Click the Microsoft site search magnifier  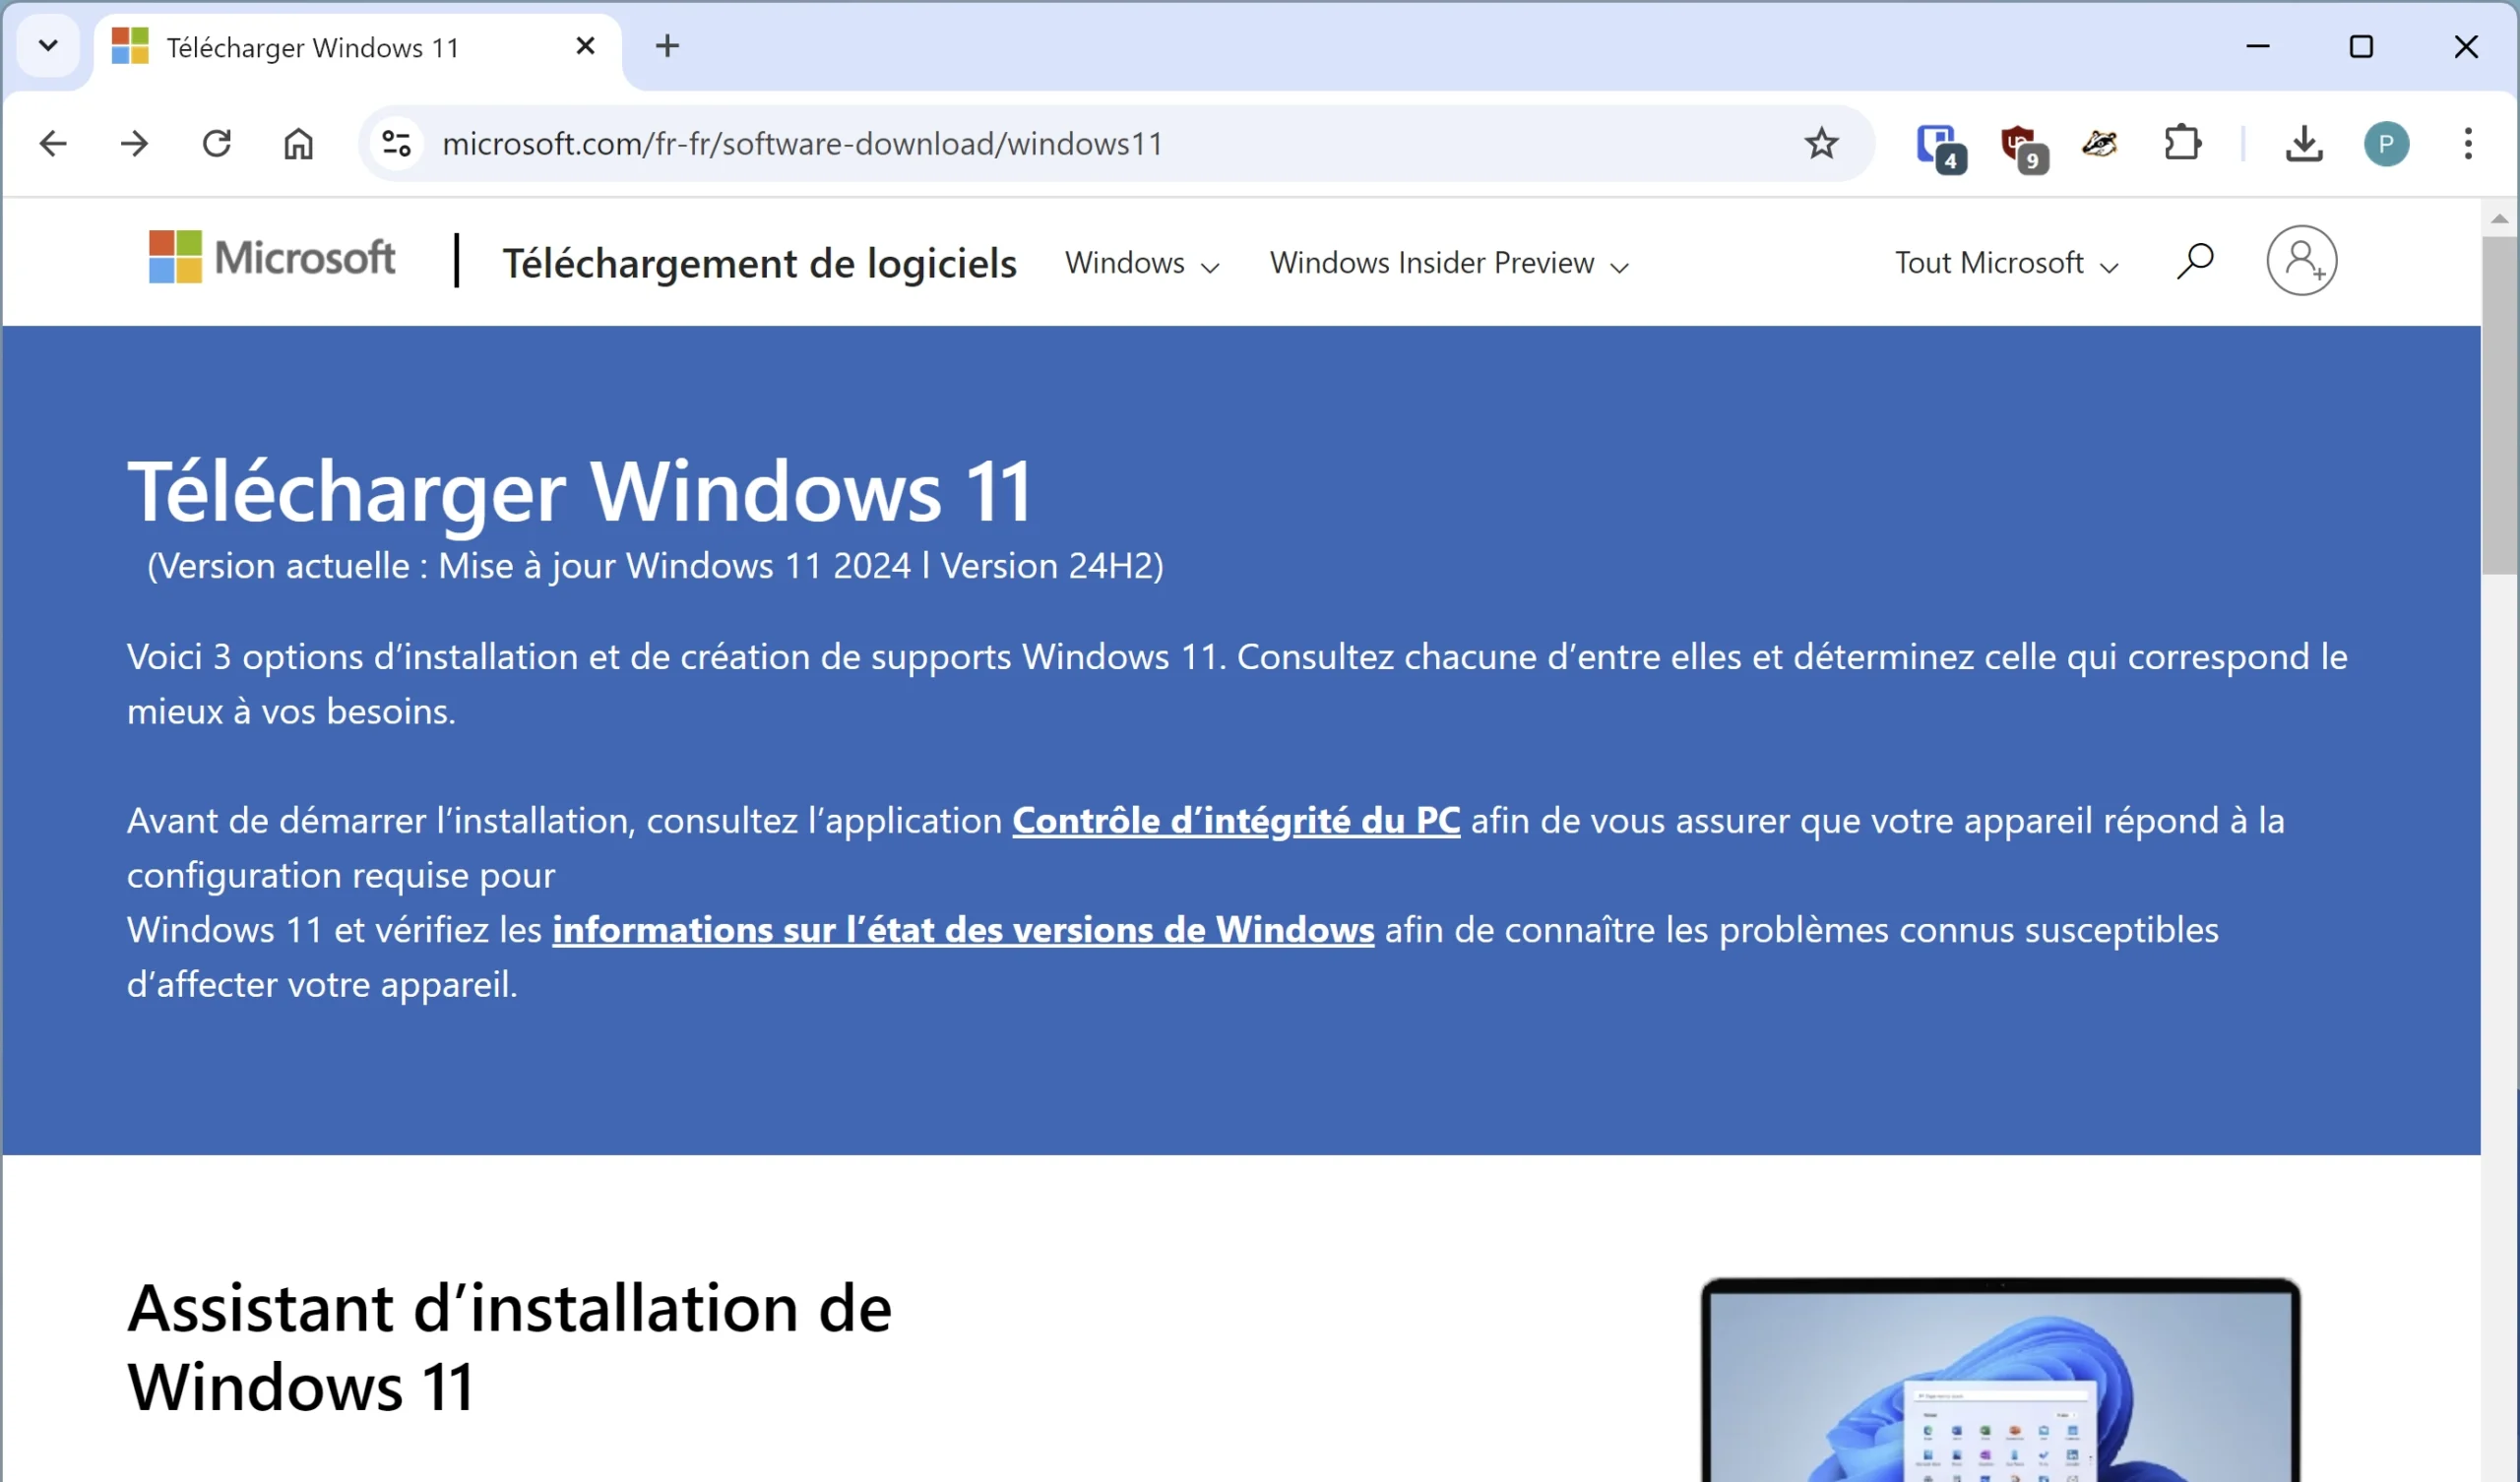pyautogui.click(x=2195, y=261)
